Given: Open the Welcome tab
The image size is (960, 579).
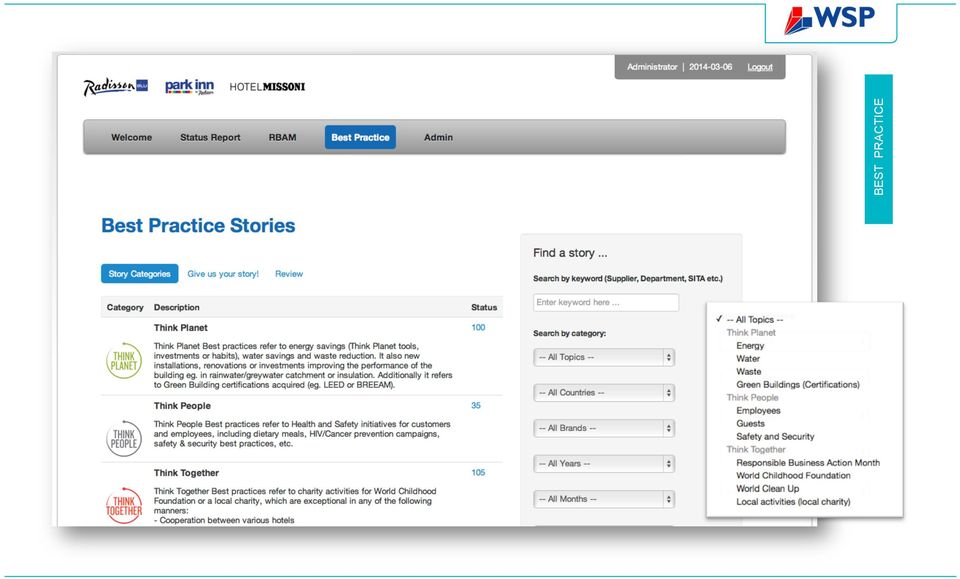Looking at the screenshot, I should click(x=132, y=137).
